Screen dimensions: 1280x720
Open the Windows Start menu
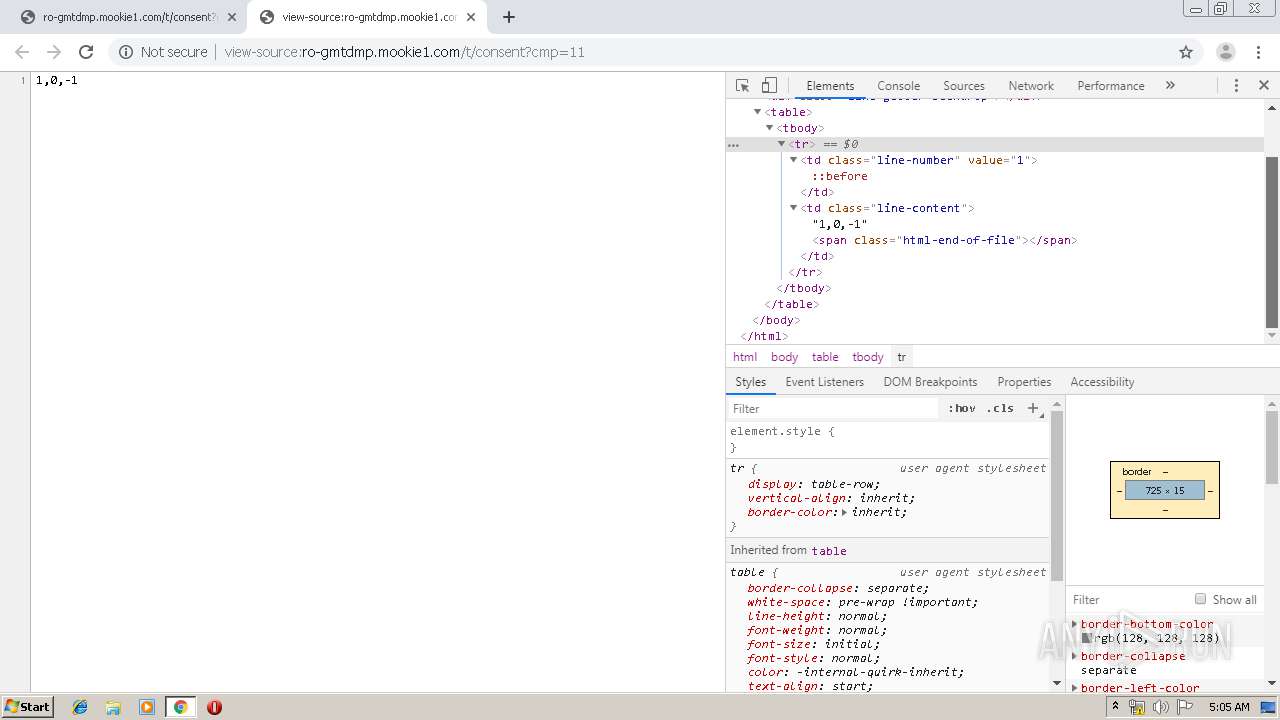pos(28,706)
